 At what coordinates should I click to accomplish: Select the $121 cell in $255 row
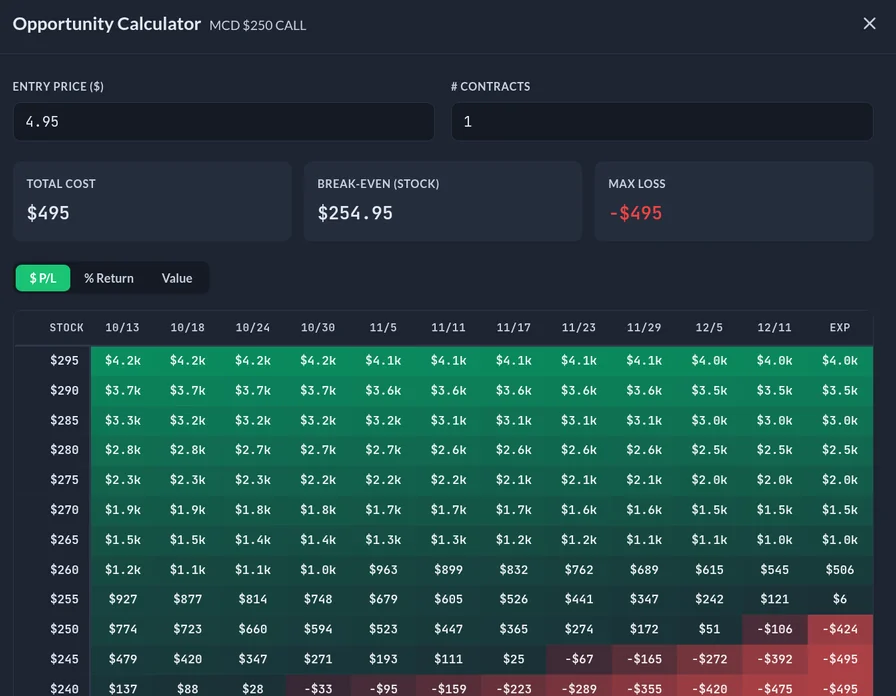click(x=774, y=599)
